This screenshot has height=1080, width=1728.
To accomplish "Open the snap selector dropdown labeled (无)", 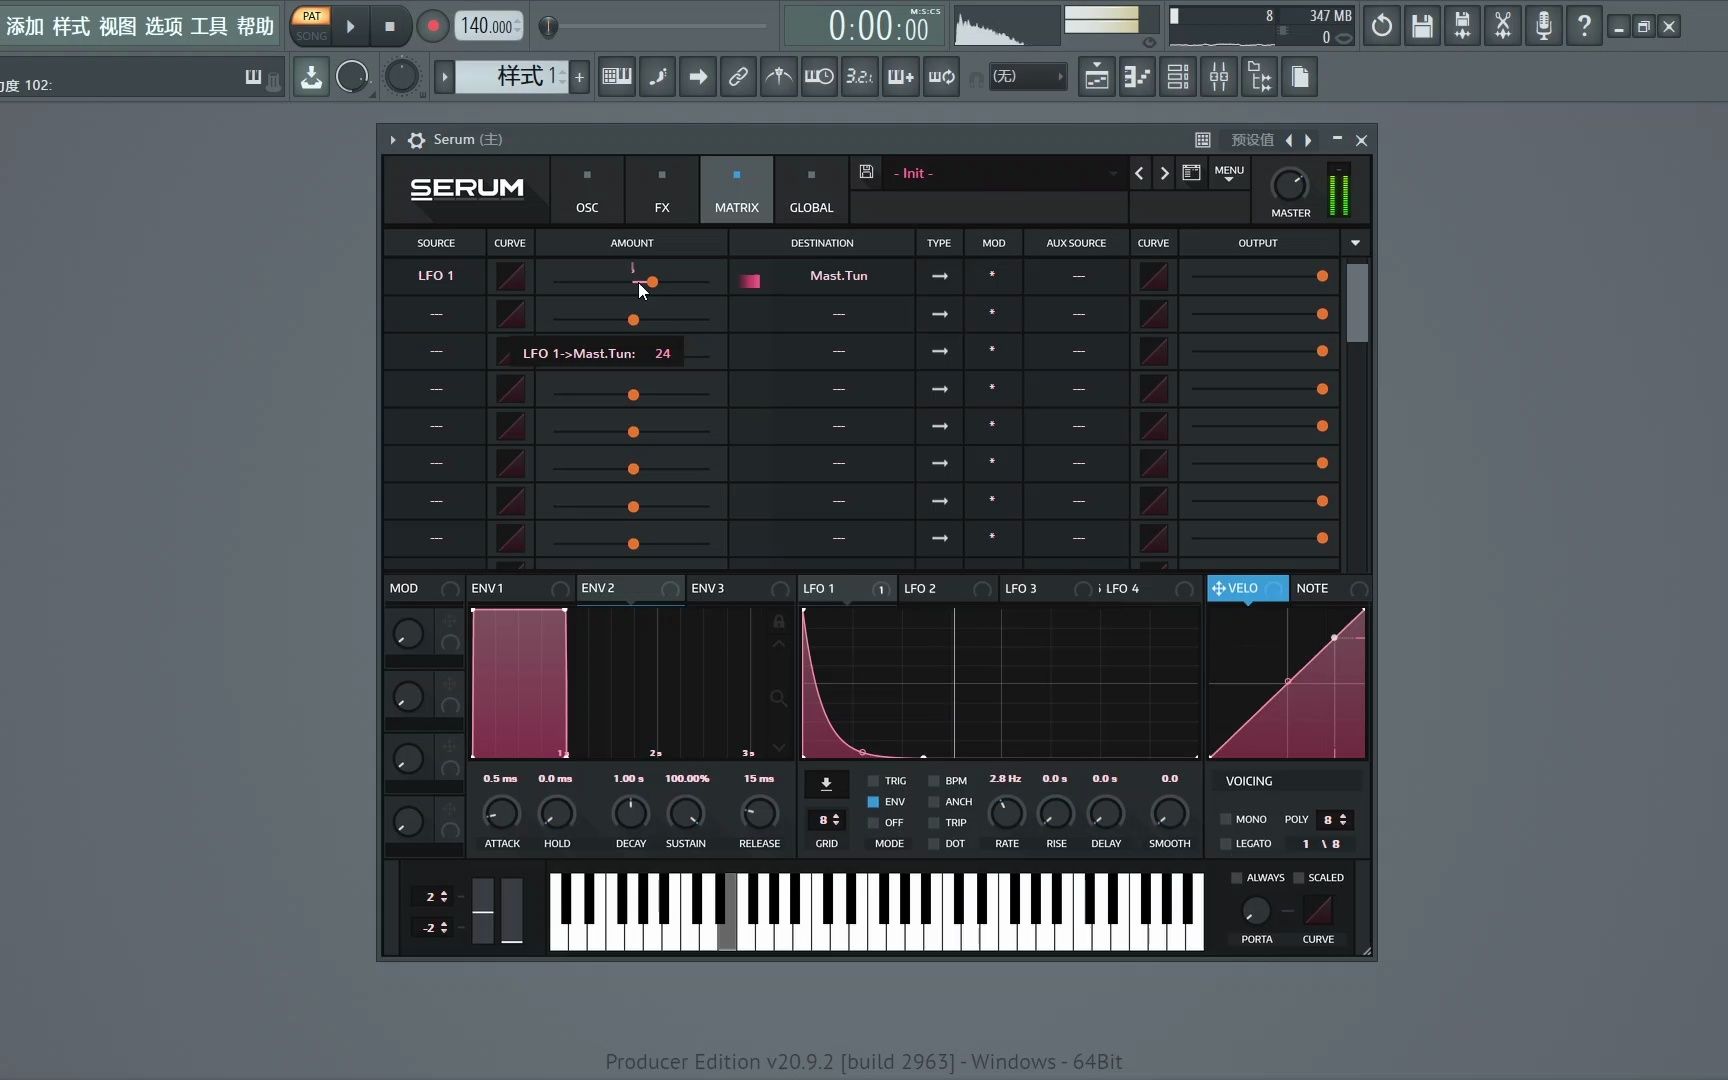I will click(x=1027, y=77).
